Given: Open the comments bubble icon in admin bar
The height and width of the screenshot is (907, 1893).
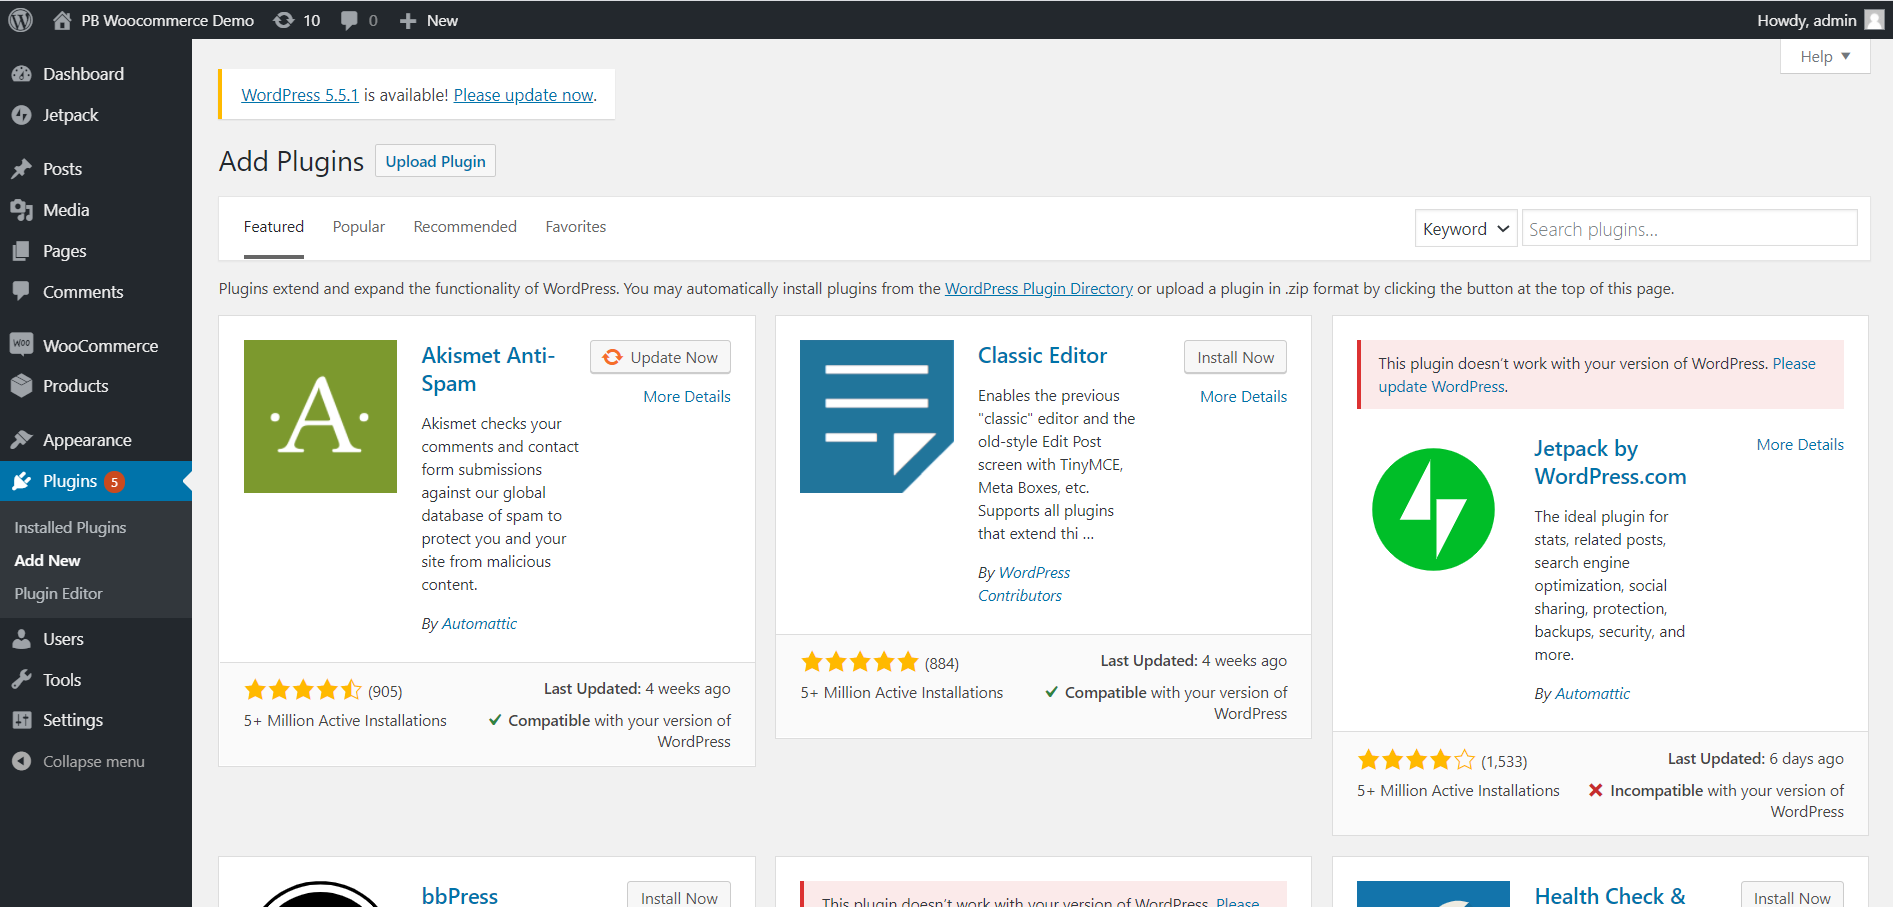Looking at the screenshot, I should [x=349, y=20].
